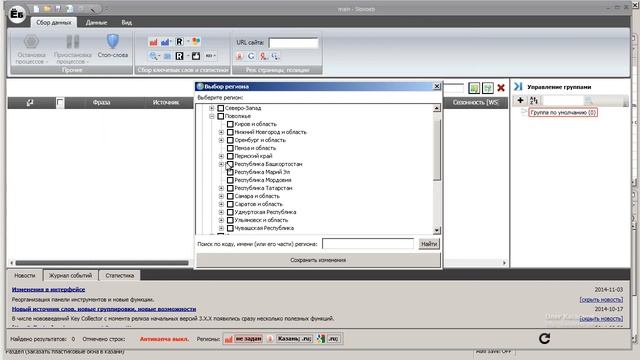Expand the Республика Татарстан node
Image resolution: width=640 pixels, height=360 pixels.
221,188
